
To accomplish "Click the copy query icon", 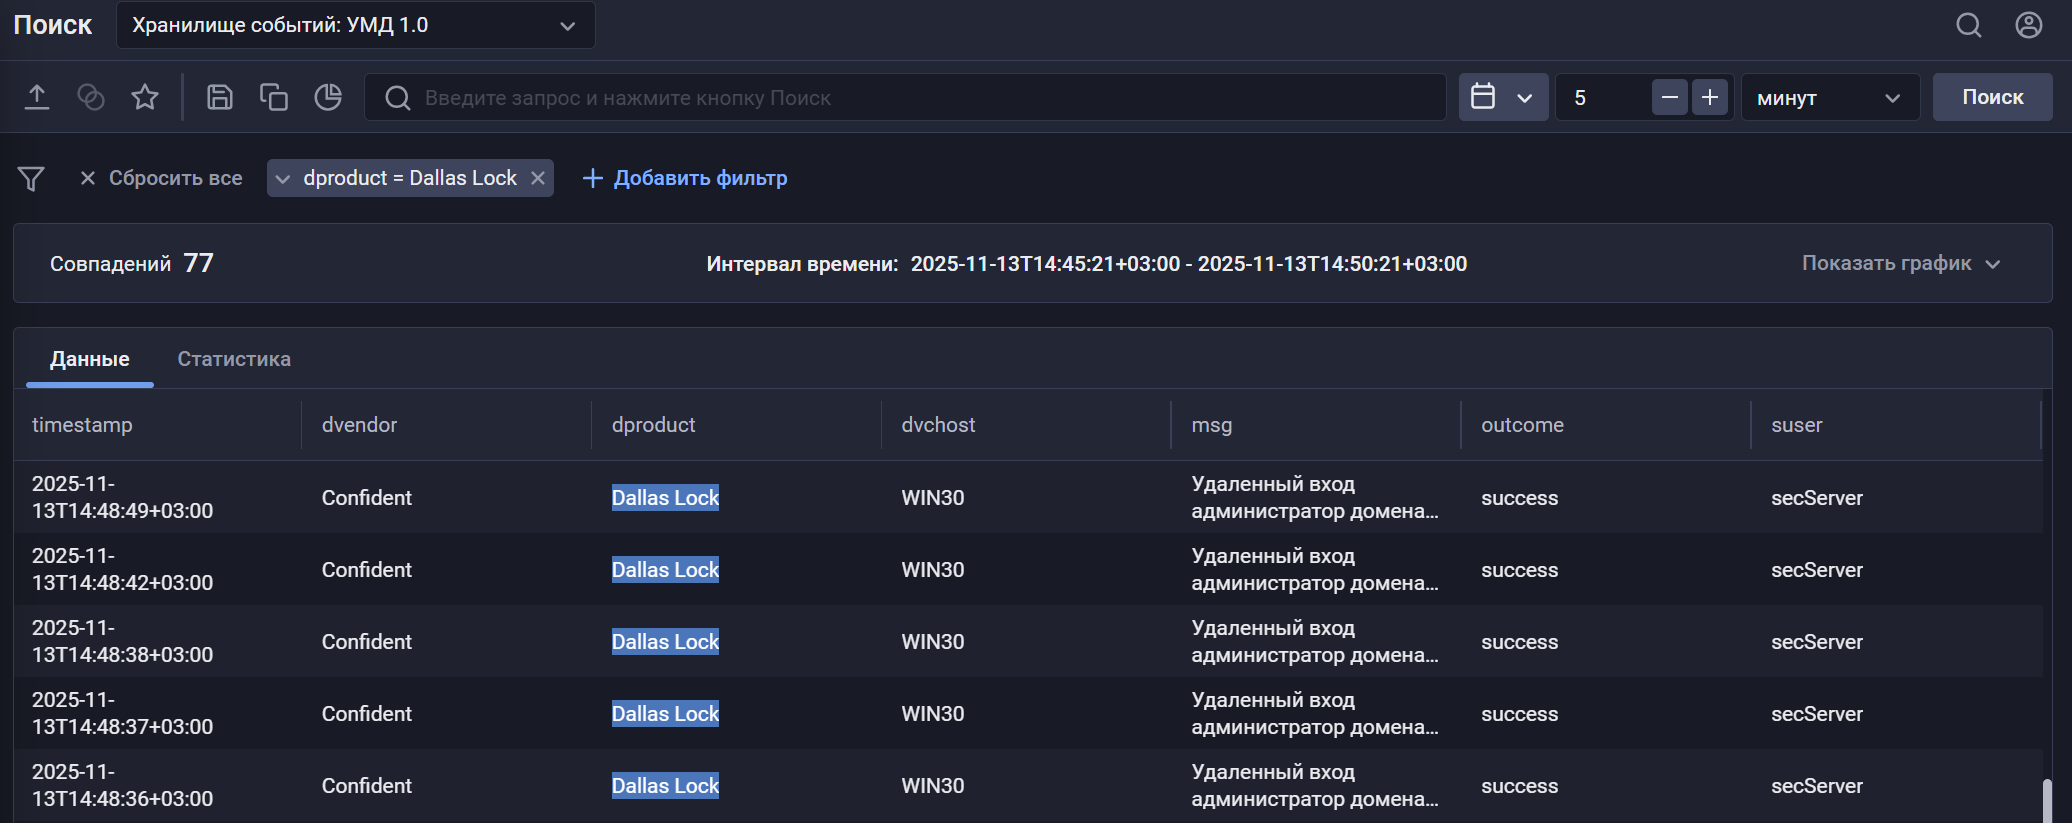I will (273, 97).
